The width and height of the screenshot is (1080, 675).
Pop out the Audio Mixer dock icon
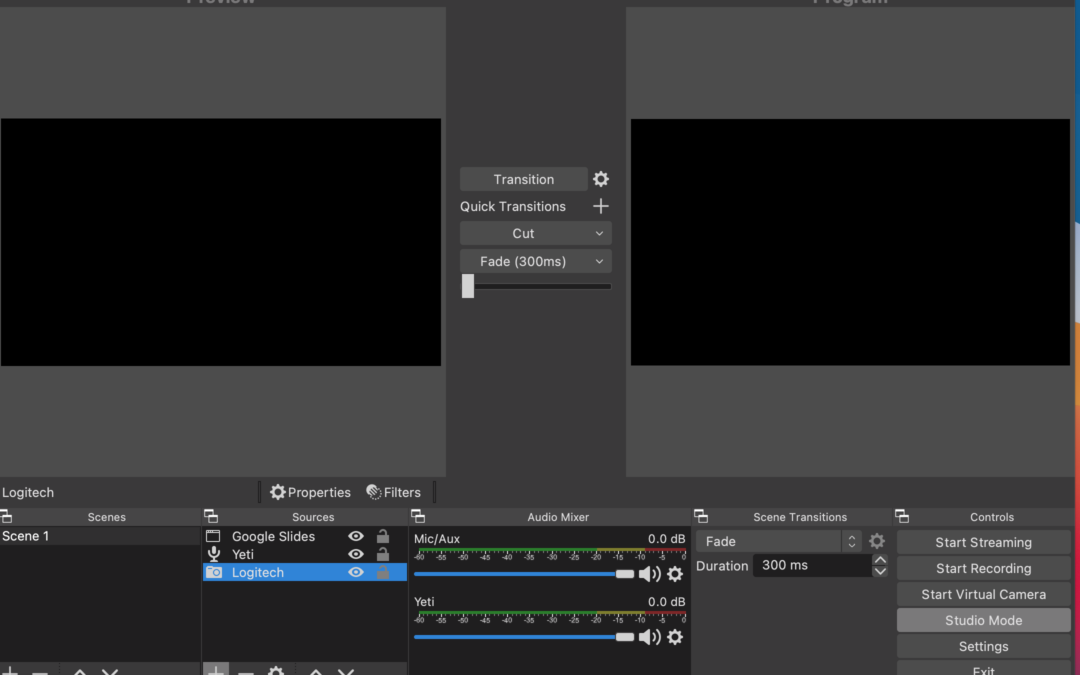coord(419,517)
